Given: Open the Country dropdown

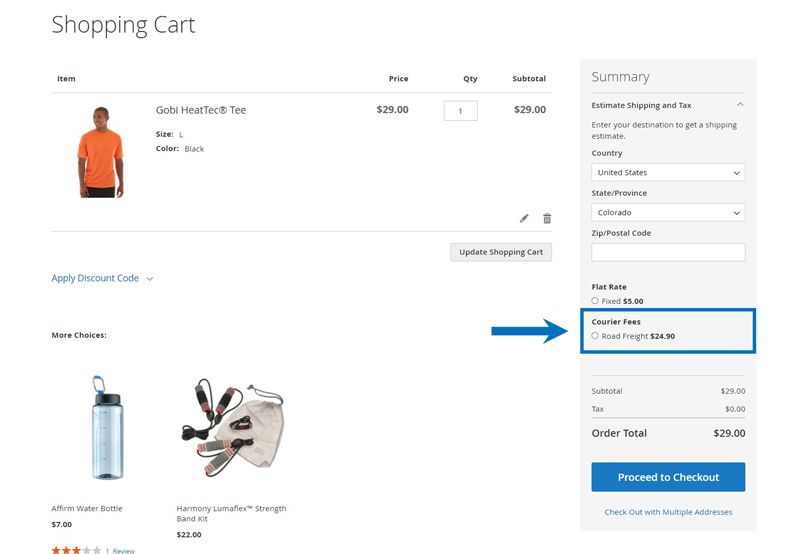Looking at the screenshot, I should [668, 172].
